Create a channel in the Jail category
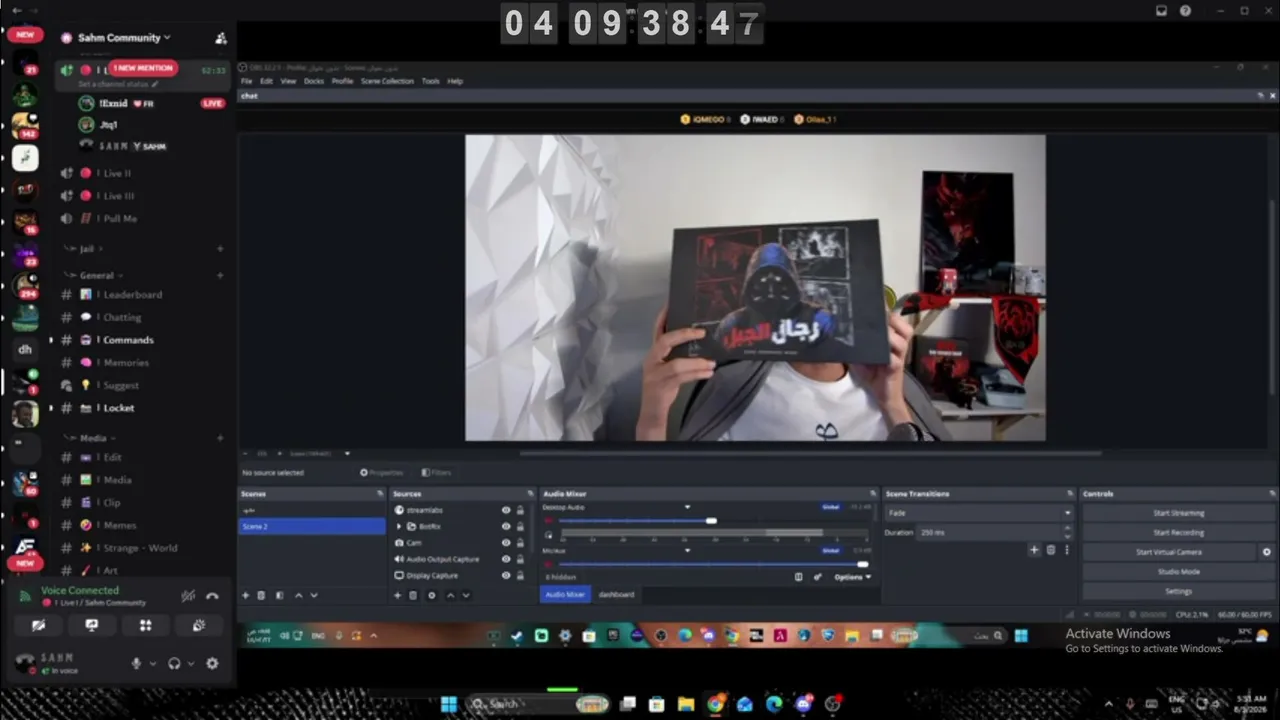Image resolution: width=1280 pixels, height=720 pixels. tap(220, 248)
